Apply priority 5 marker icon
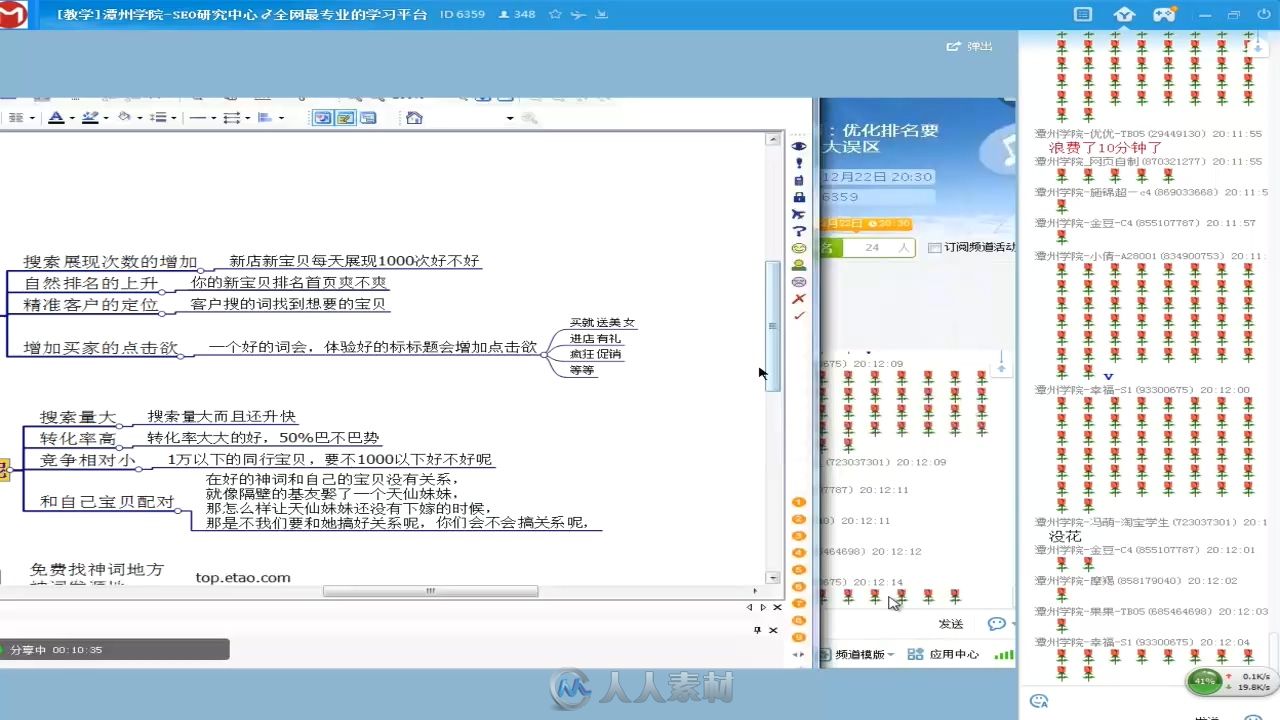This screenshot has height=720, width=1280. (x=799, y=570)
